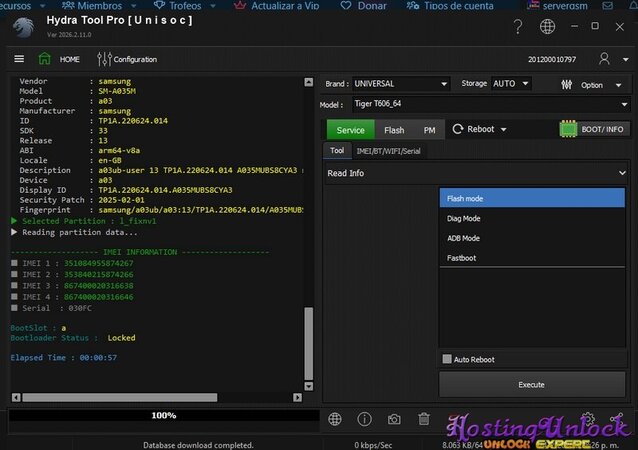Viewport: 638px width, 450px height.
Task: Click the help question mark icon
Action: [518, 27]
